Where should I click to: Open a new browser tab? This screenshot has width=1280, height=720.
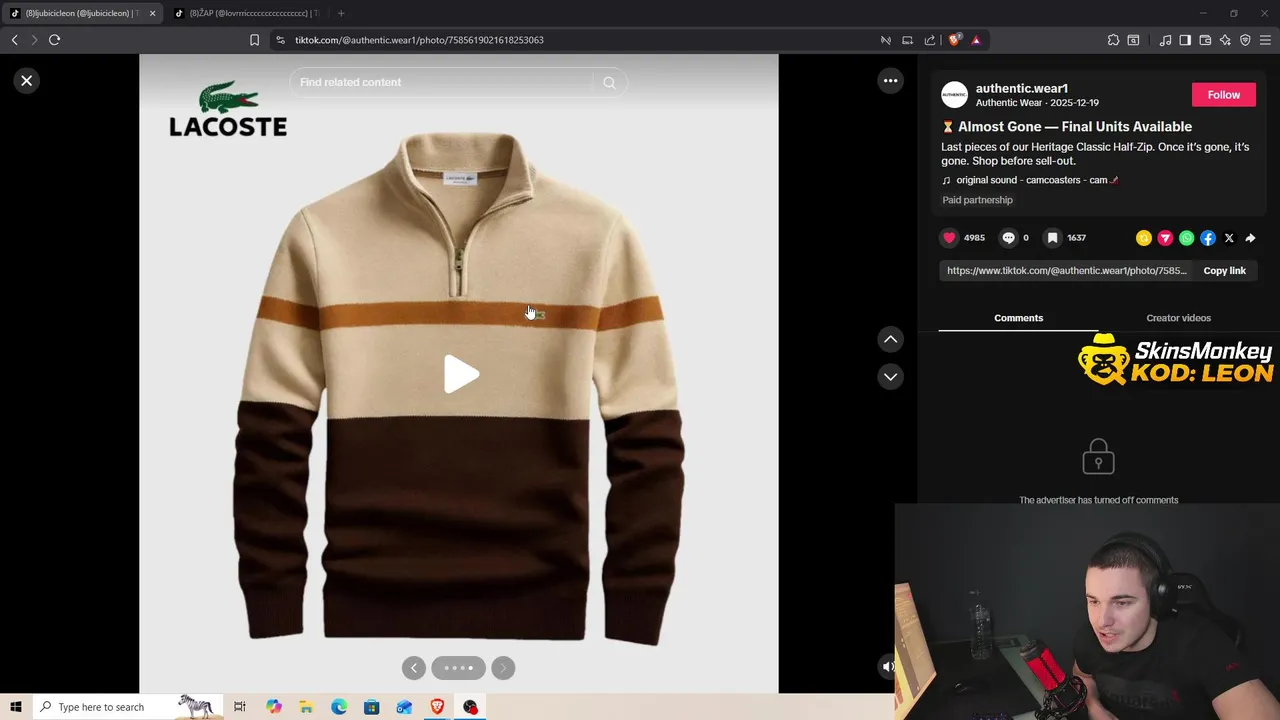tap(341, 13)
